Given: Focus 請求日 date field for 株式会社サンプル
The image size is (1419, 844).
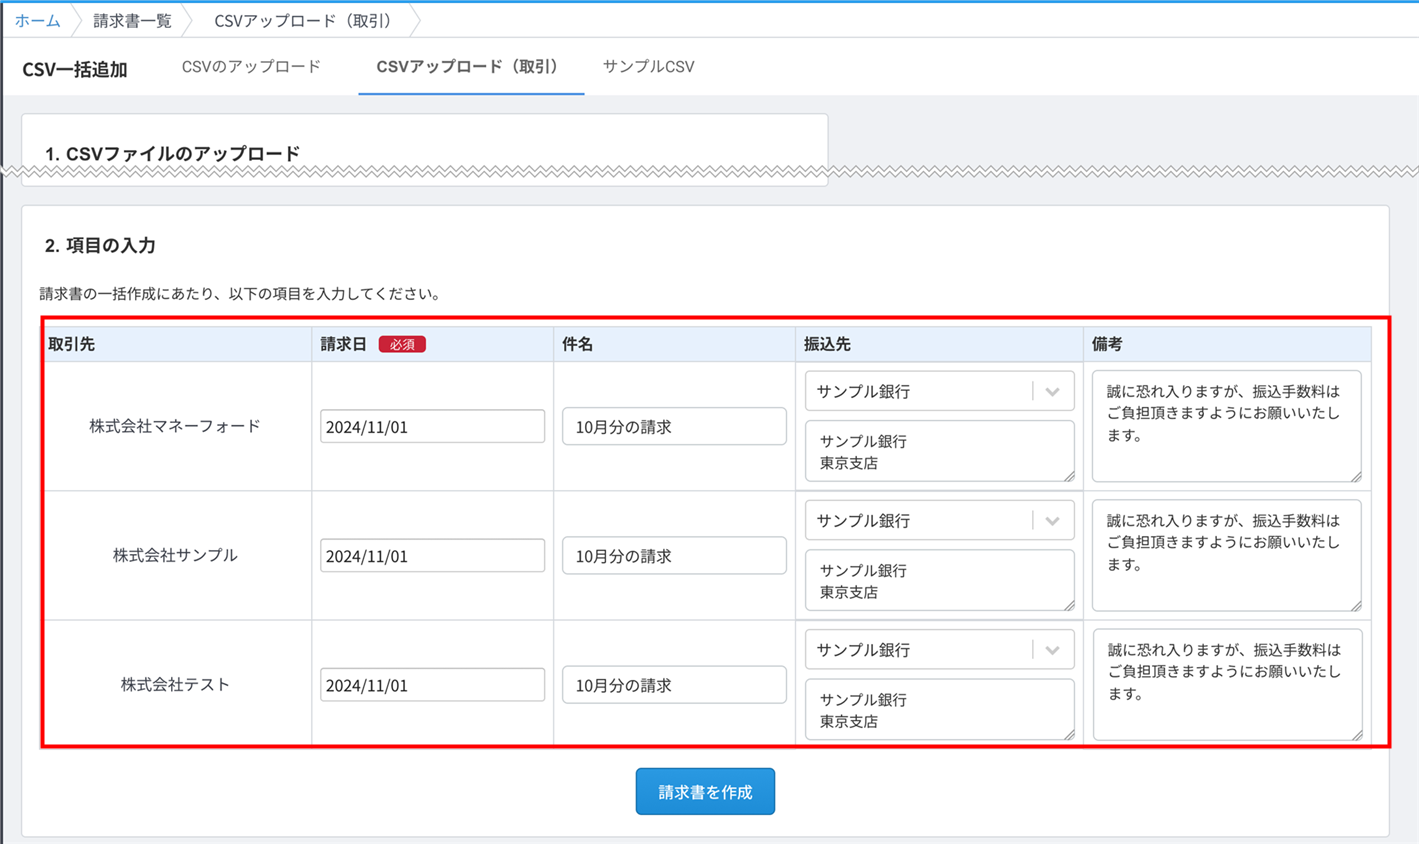Looking at the screenshot, I should click(x=432, y=556).
